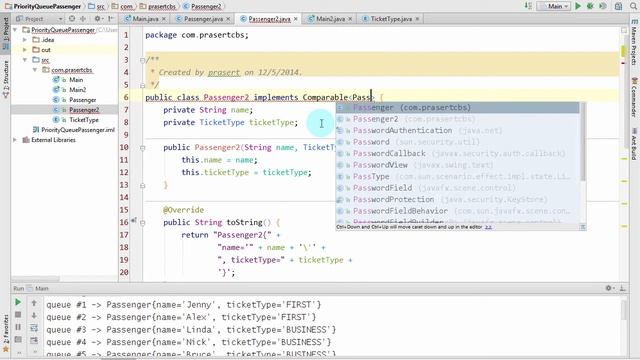Click override gutter icon on line 16
Screen dimensions: 640x360
tap(133, 221)
